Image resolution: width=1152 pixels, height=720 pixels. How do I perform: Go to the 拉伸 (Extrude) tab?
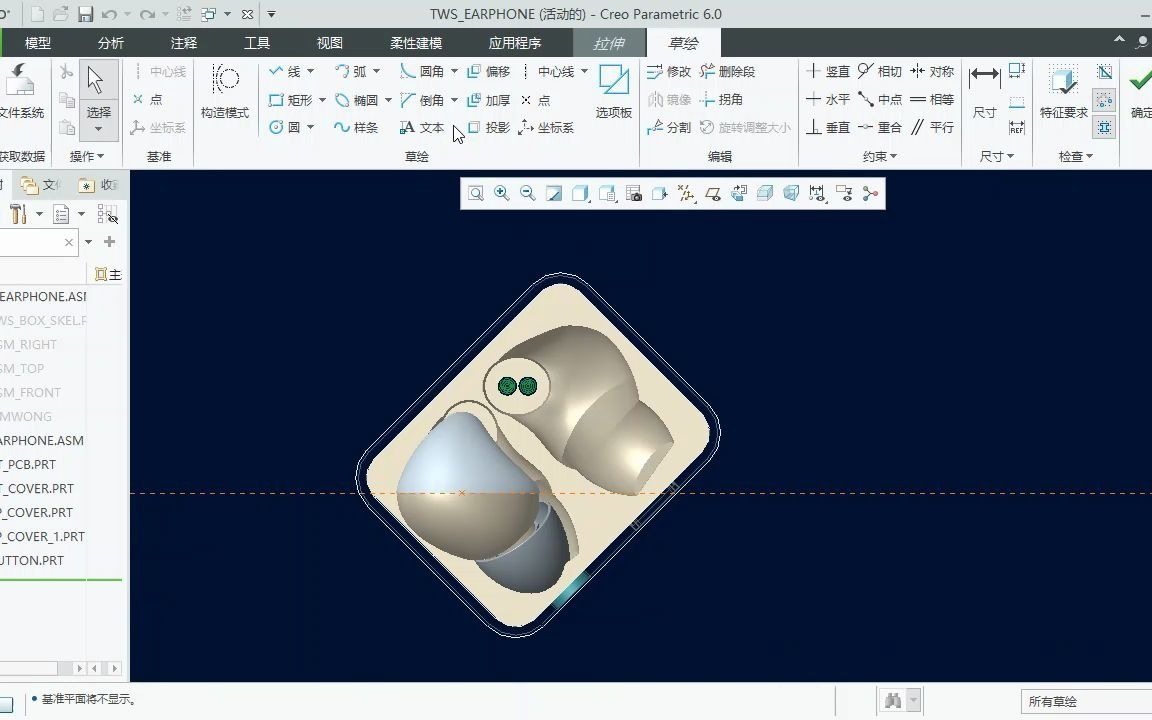click(x=609, y=43)
